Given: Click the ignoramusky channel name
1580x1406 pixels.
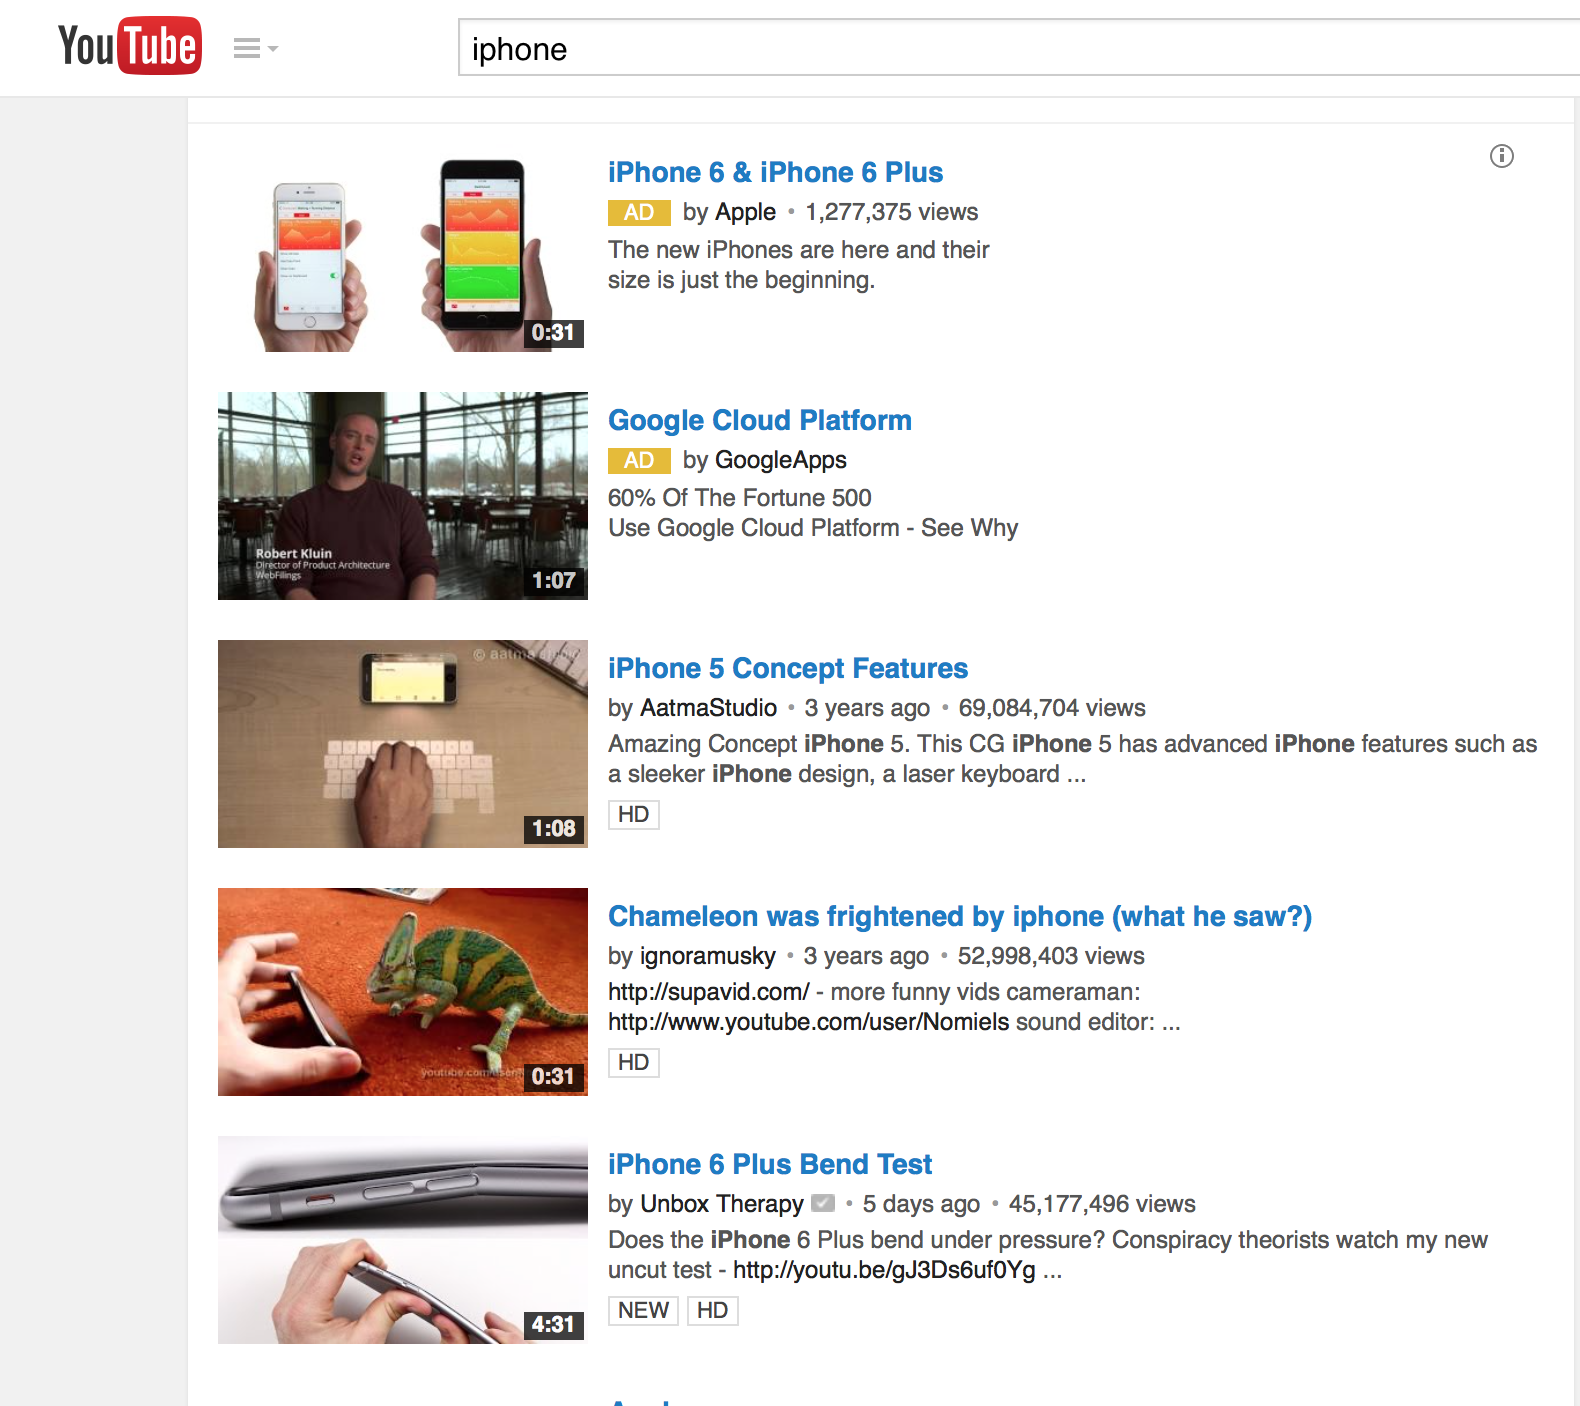Looking at the screenshot, I should click(707, 956).
